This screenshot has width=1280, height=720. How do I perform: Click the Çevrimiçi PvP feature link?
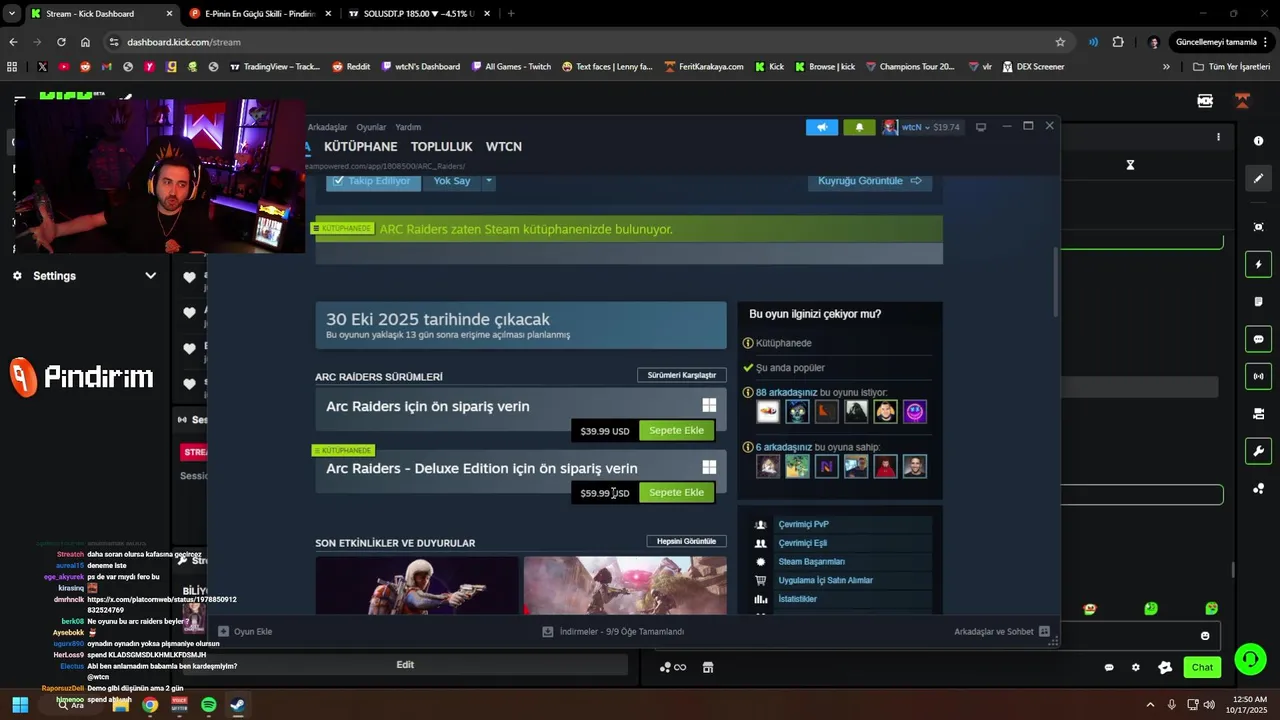tap(803, 524)
